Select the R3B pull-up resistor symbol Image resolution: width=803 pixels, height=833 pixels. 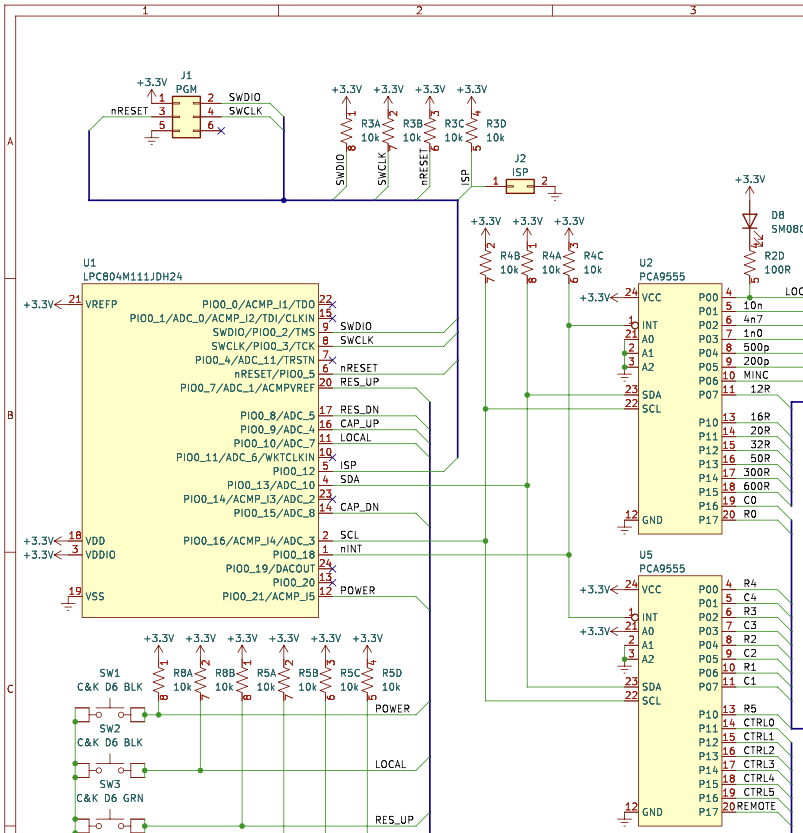[389, 131]
